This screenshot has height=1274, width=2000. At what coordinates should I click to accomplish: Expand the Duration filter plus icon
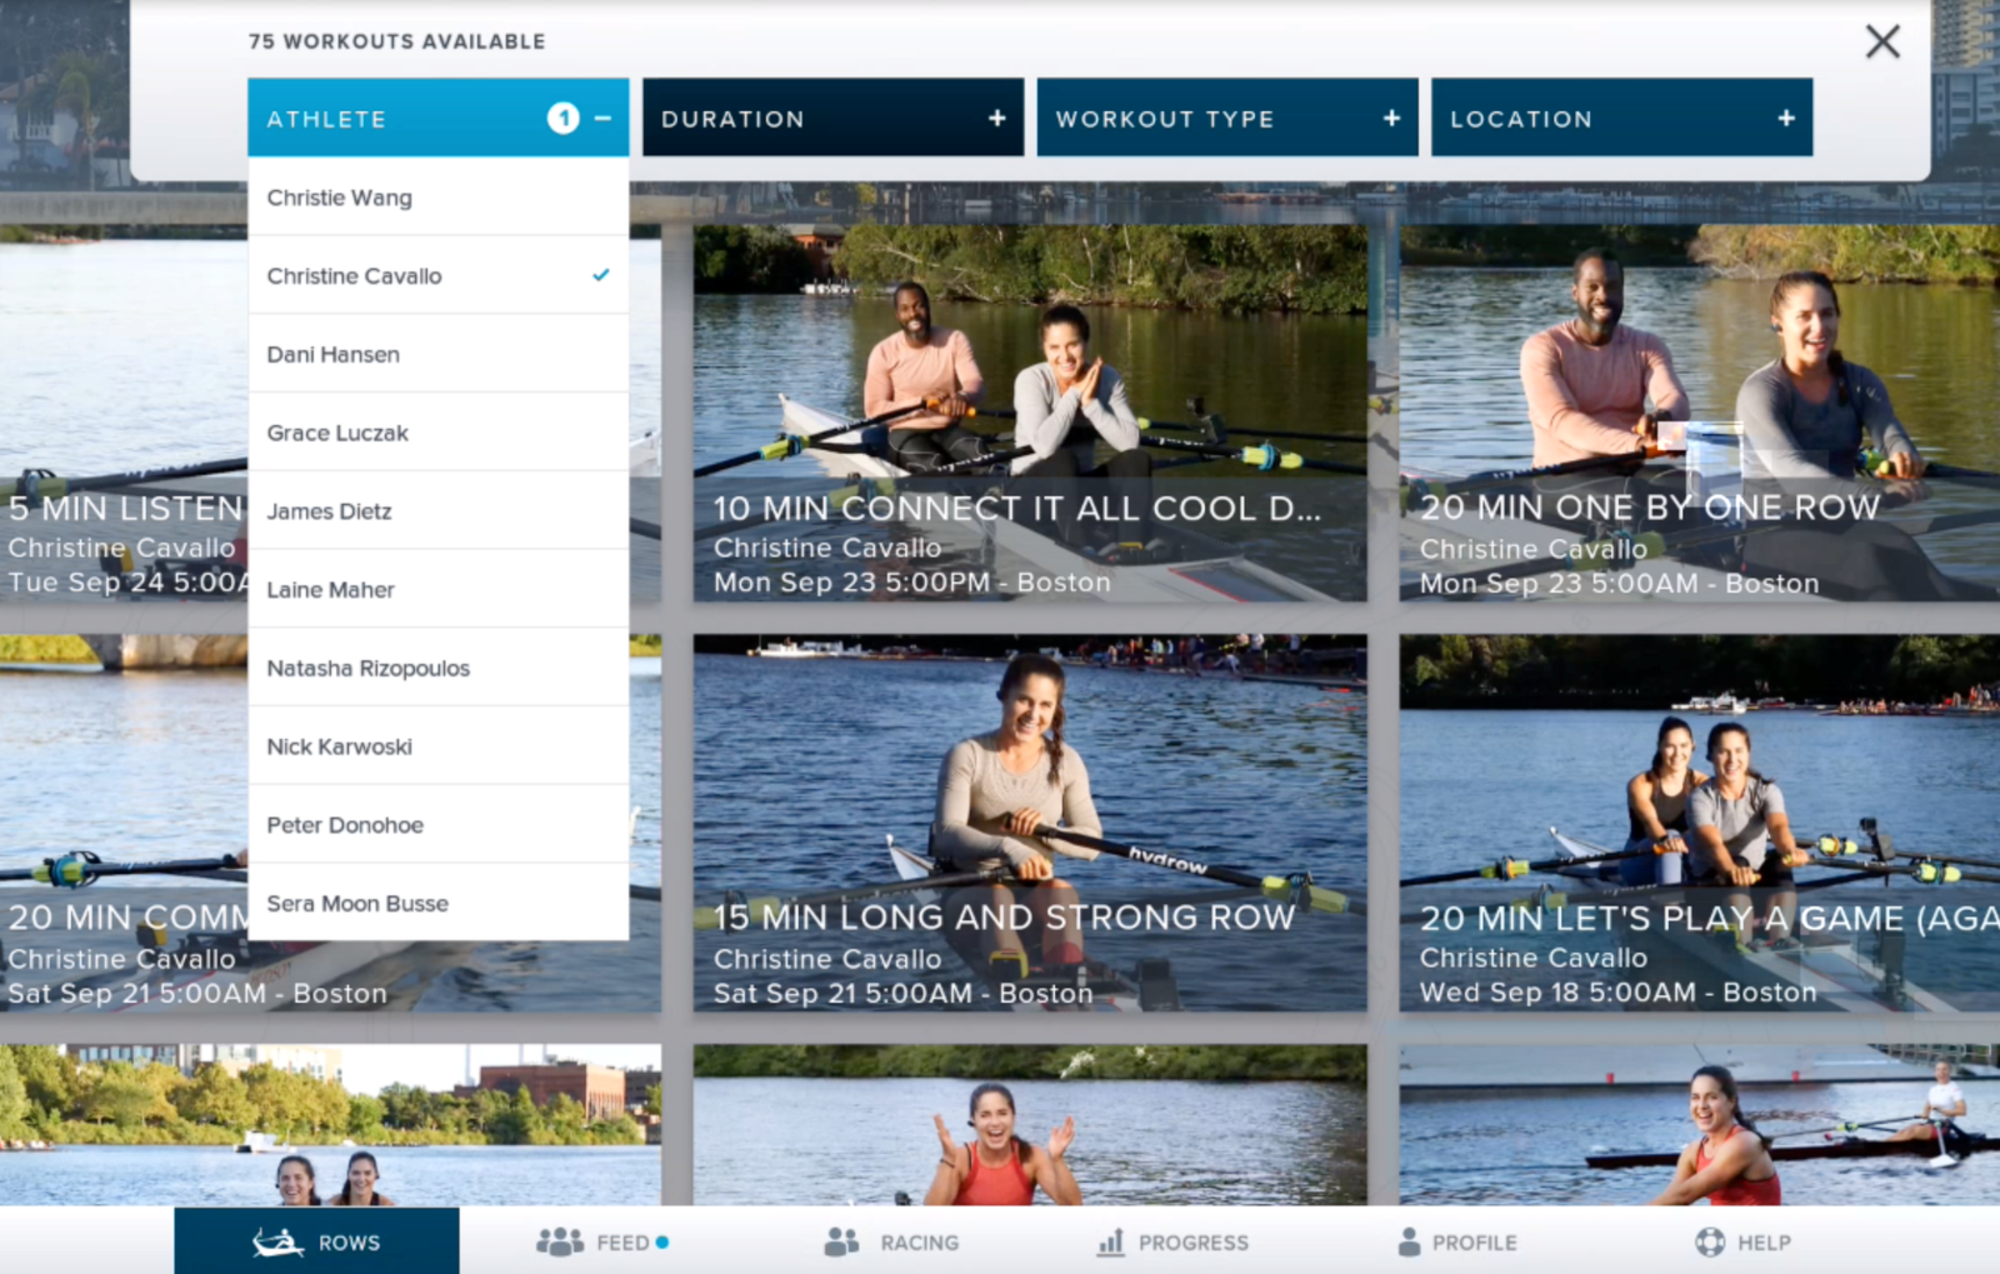pyautogui.click(x=997, y=118)
